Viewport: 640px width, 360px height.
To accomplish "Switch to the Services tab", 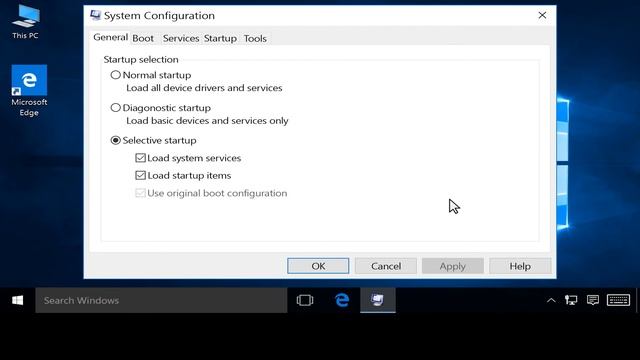I will [181, 38].
